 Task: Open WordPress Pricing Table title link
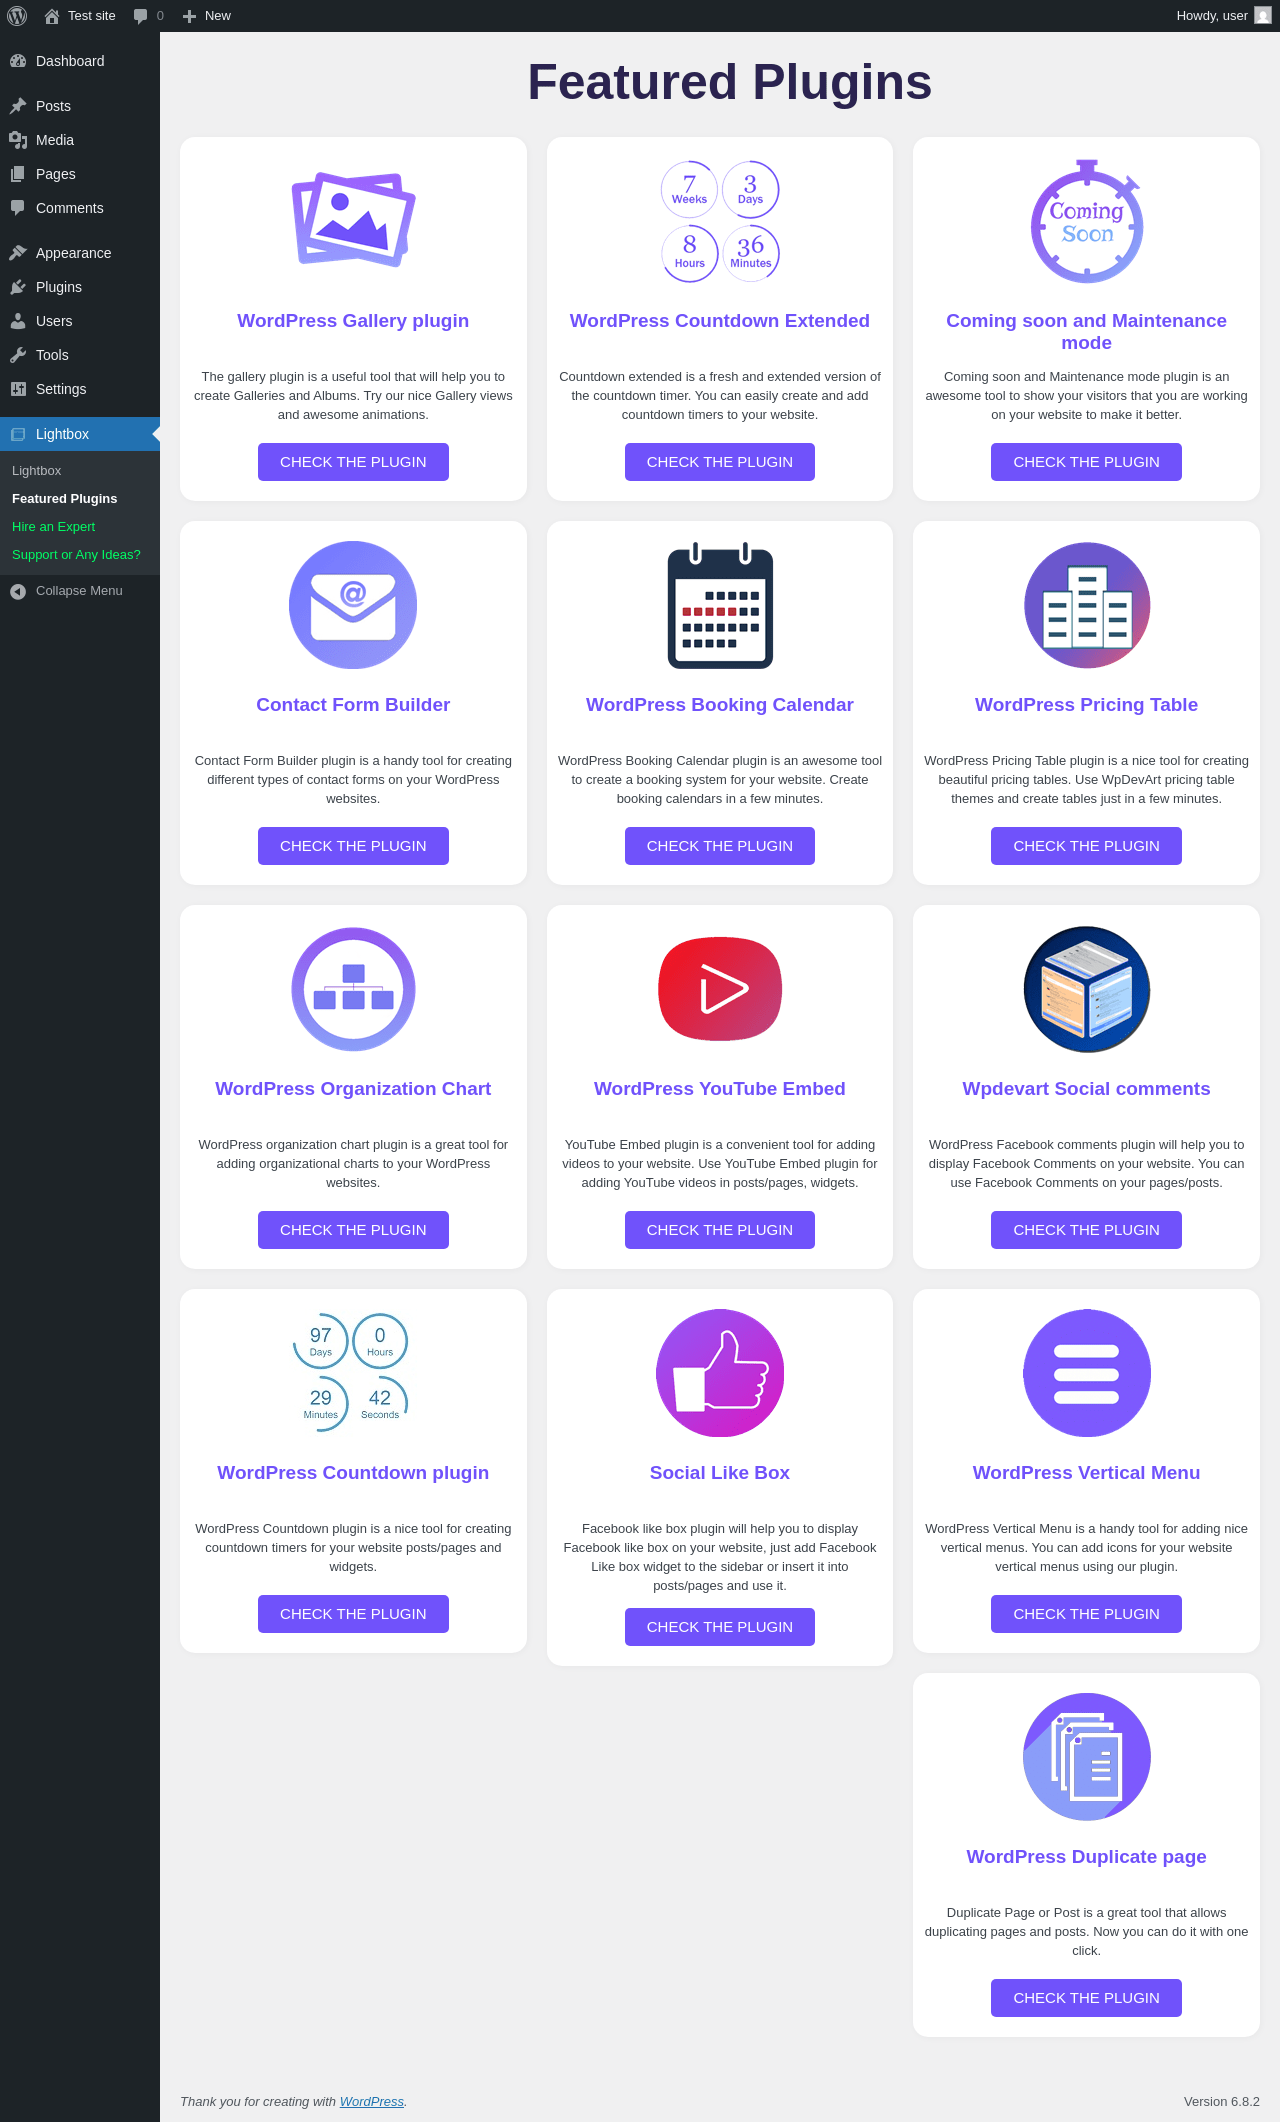1087,705
